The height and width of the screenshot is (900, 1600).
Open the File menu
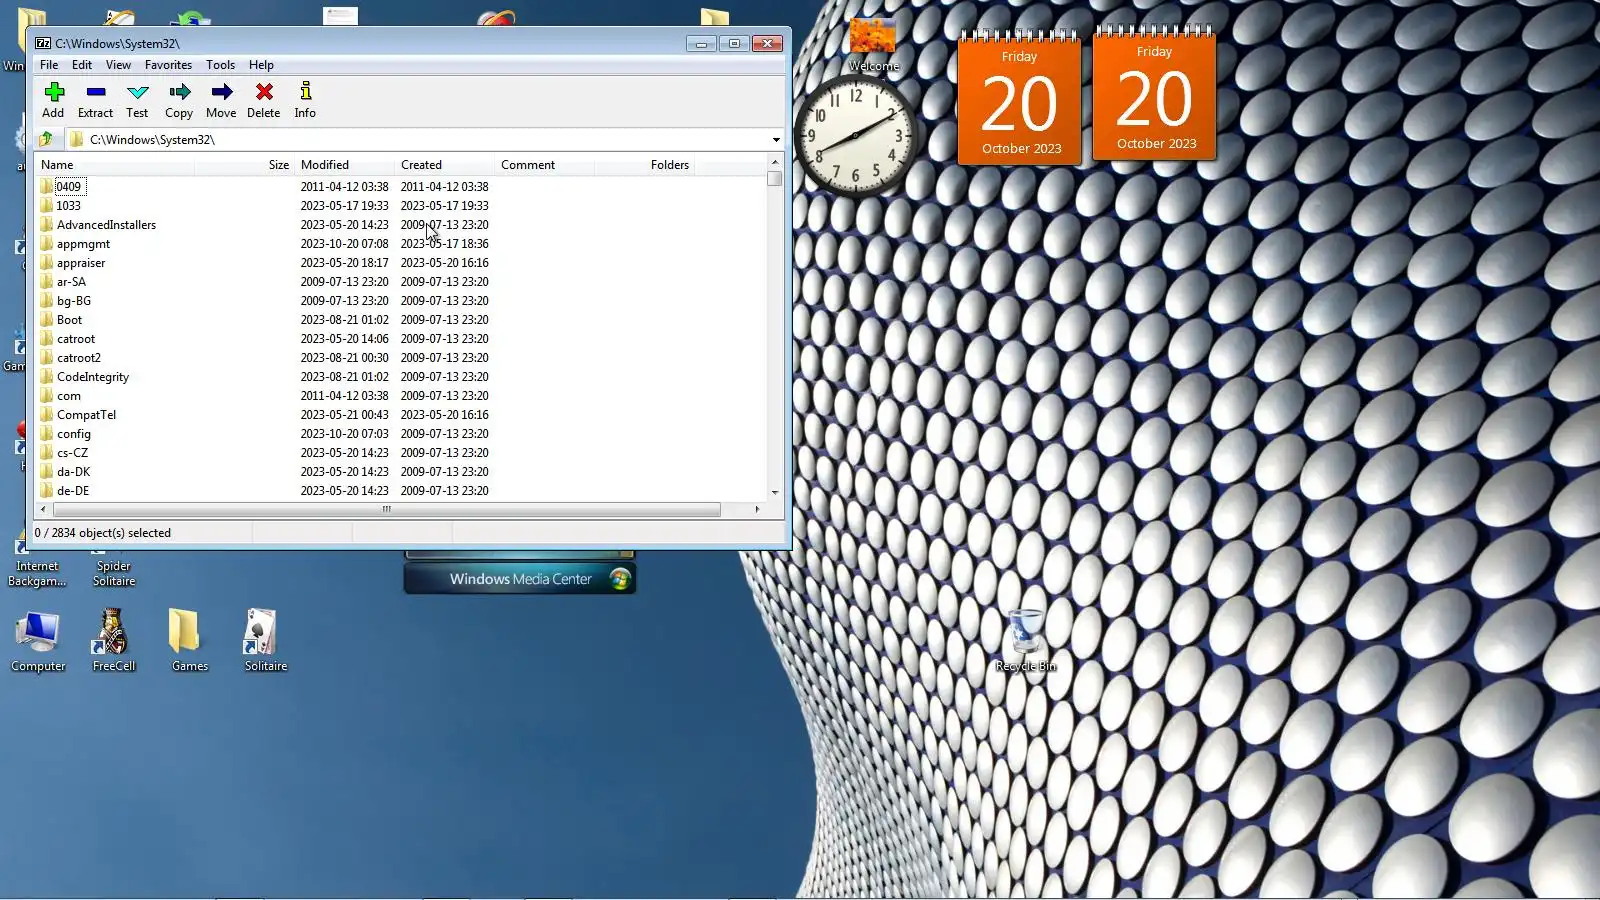49,65
